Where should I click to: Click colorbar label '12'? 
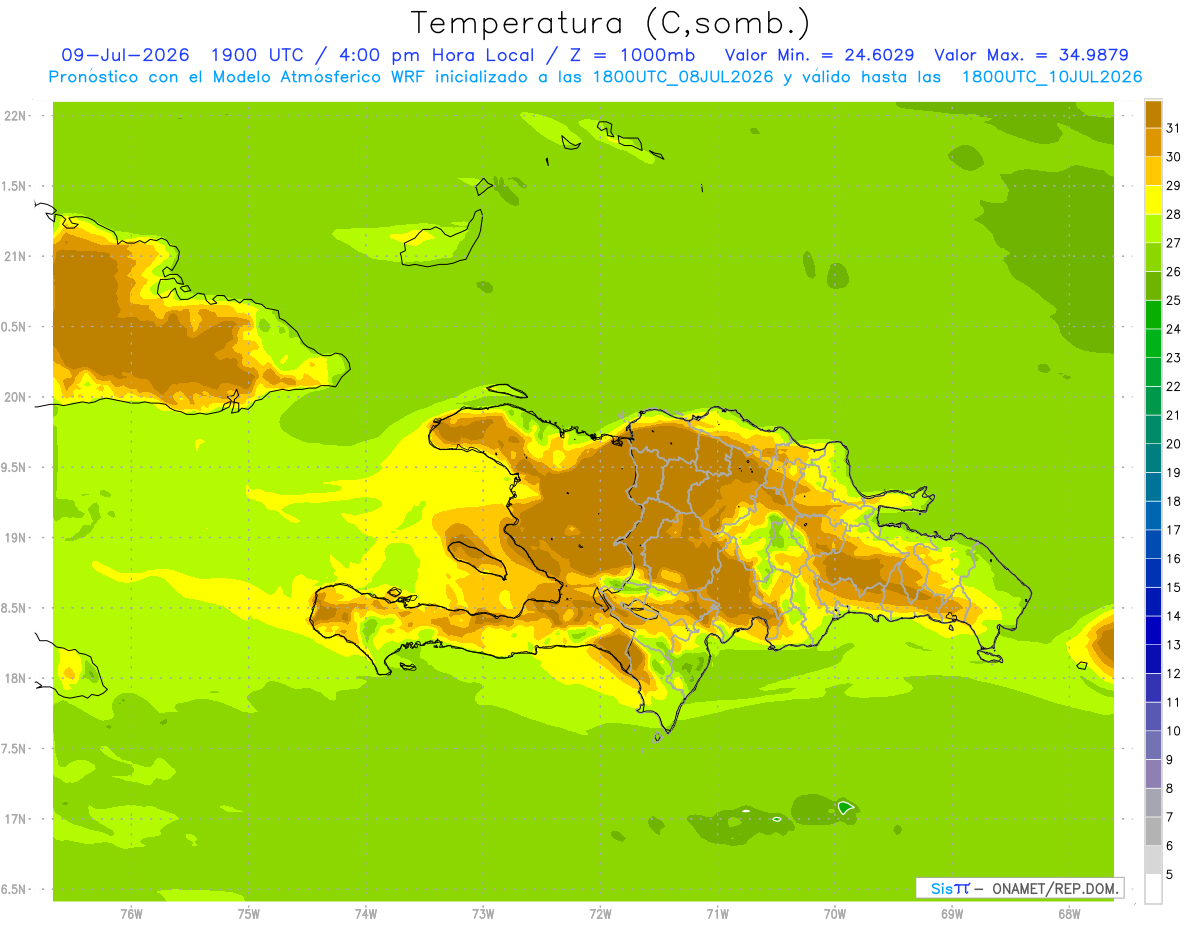pyautogui.click(x=1174, y=674)
